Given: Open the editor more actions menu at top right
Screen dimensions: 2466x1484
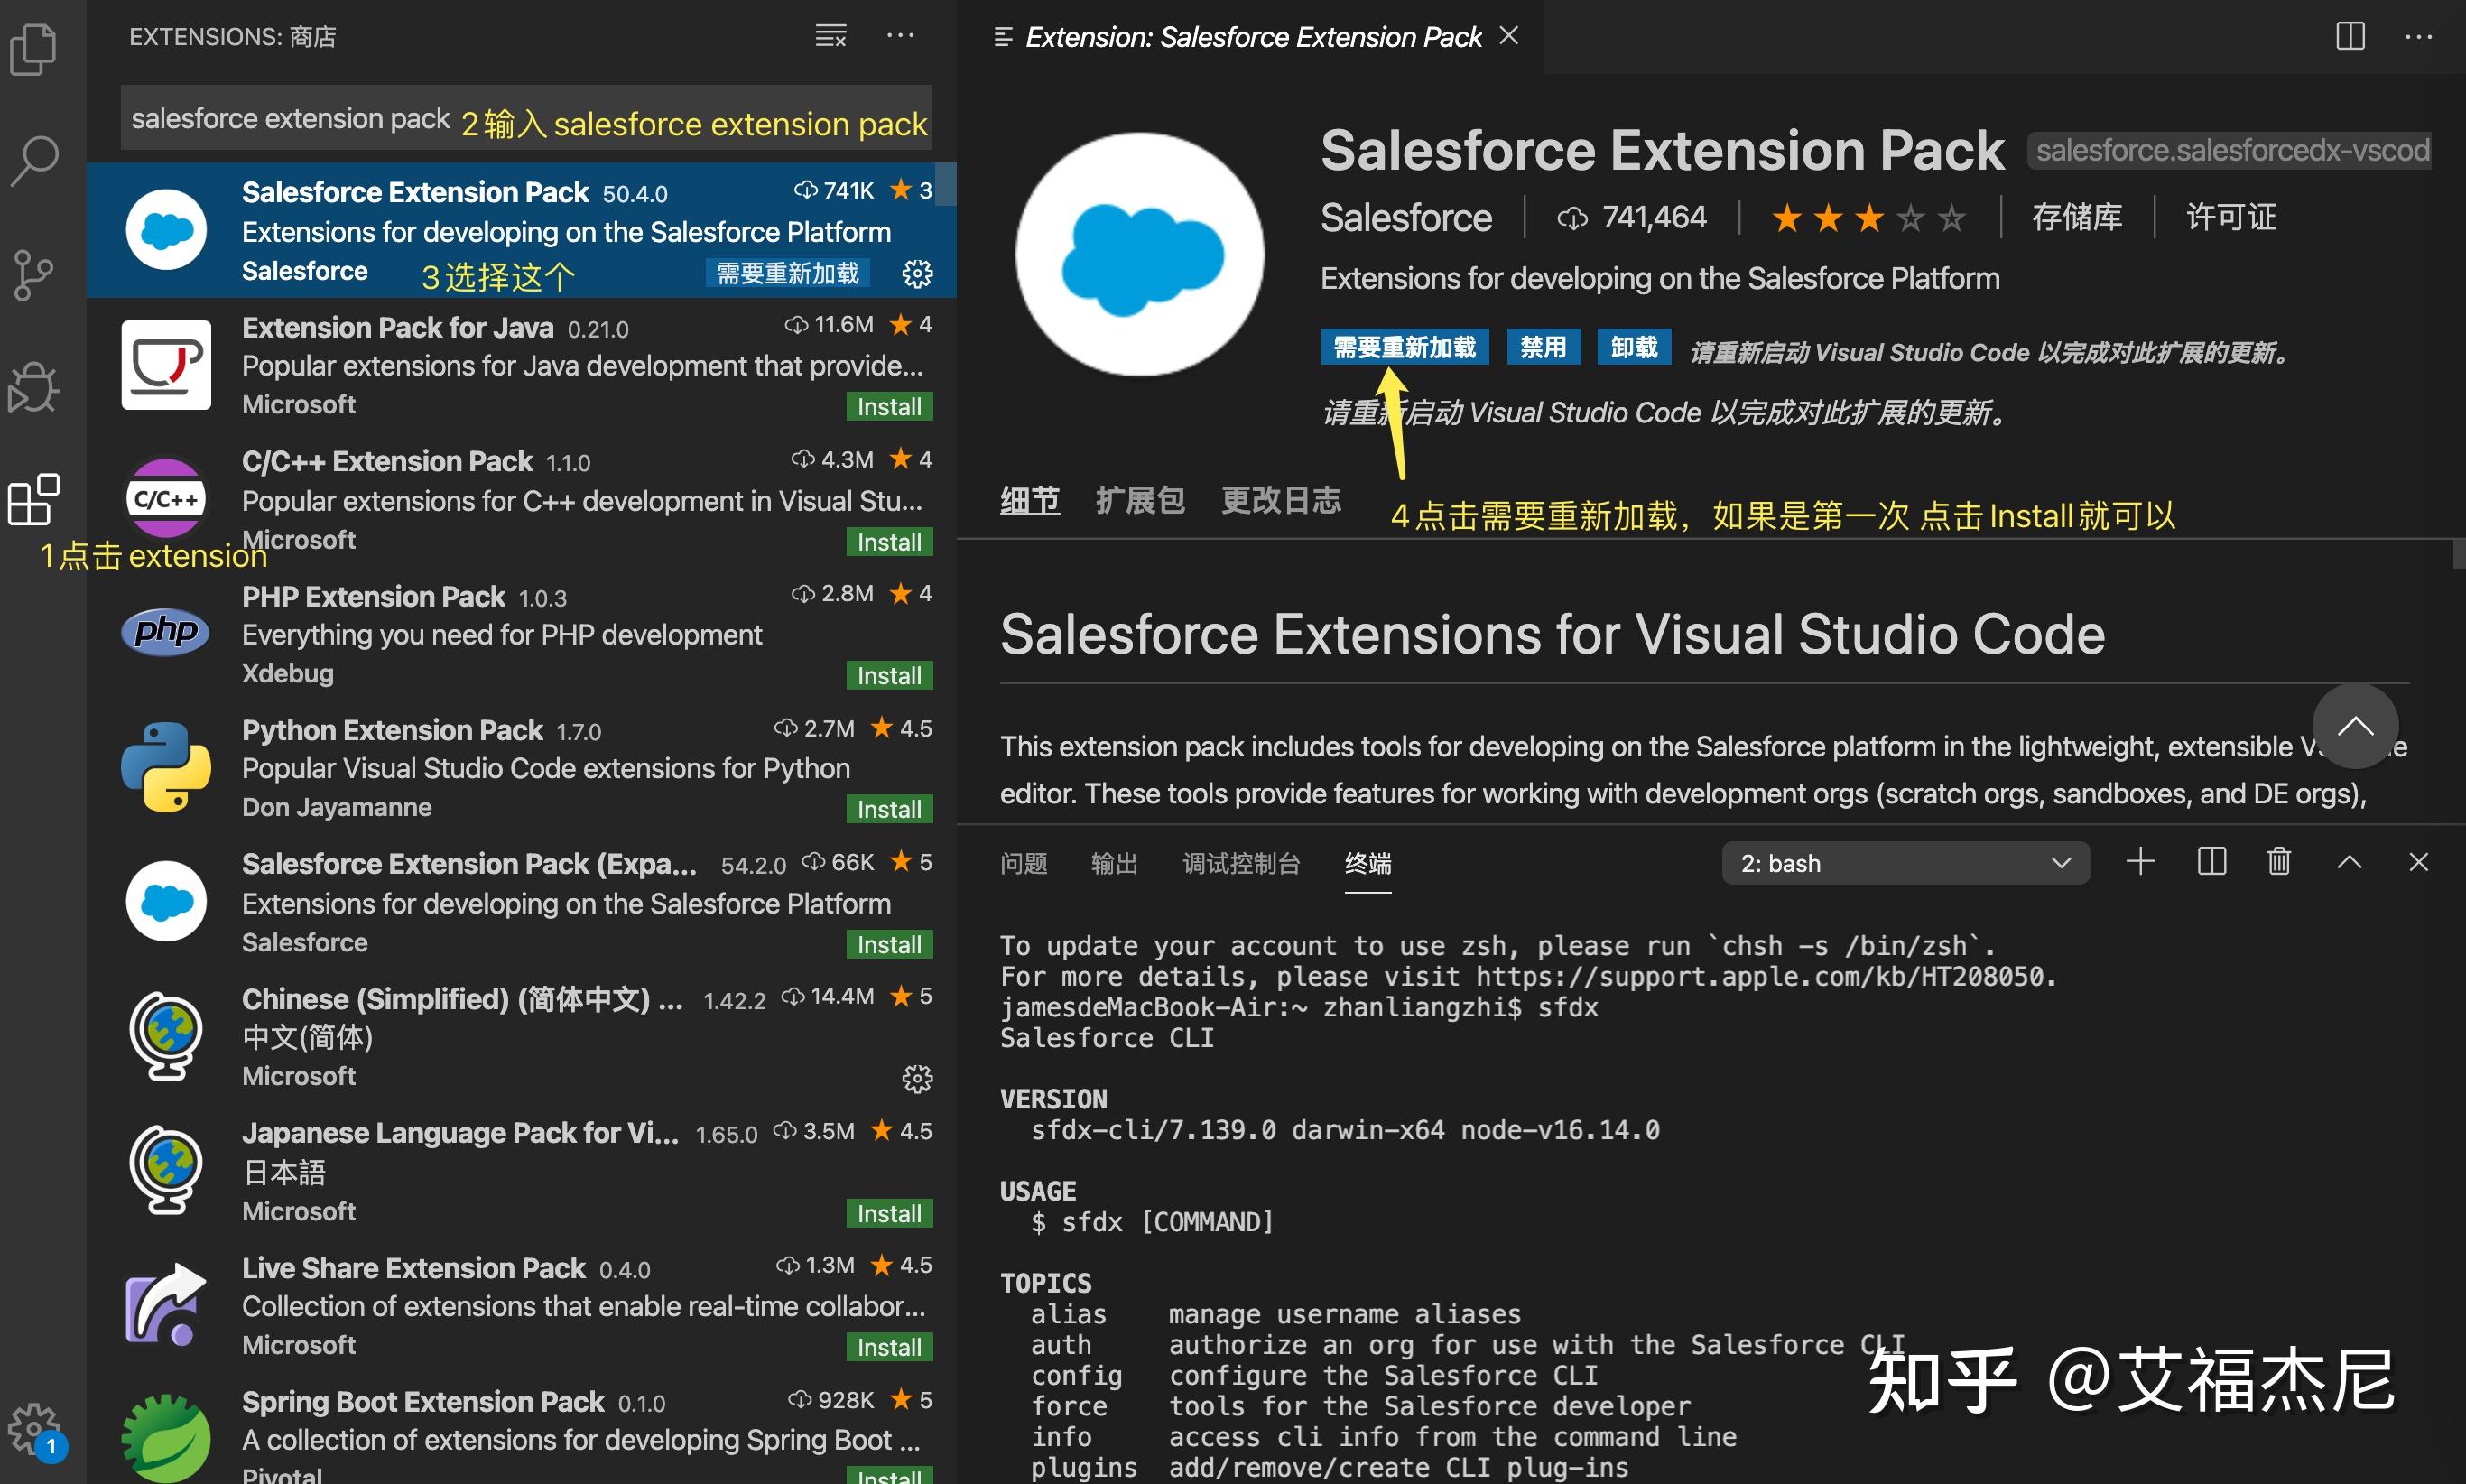Looking at the screenshot, I should (2421, 36).
